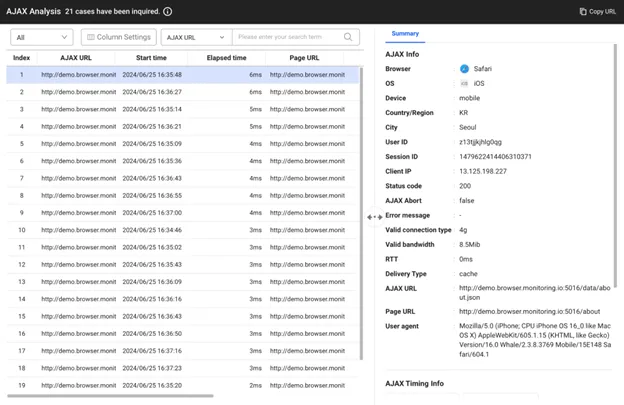Select row 3 started 16:35:14
This screenshot has width=624, height=405.
coord(182,109)
